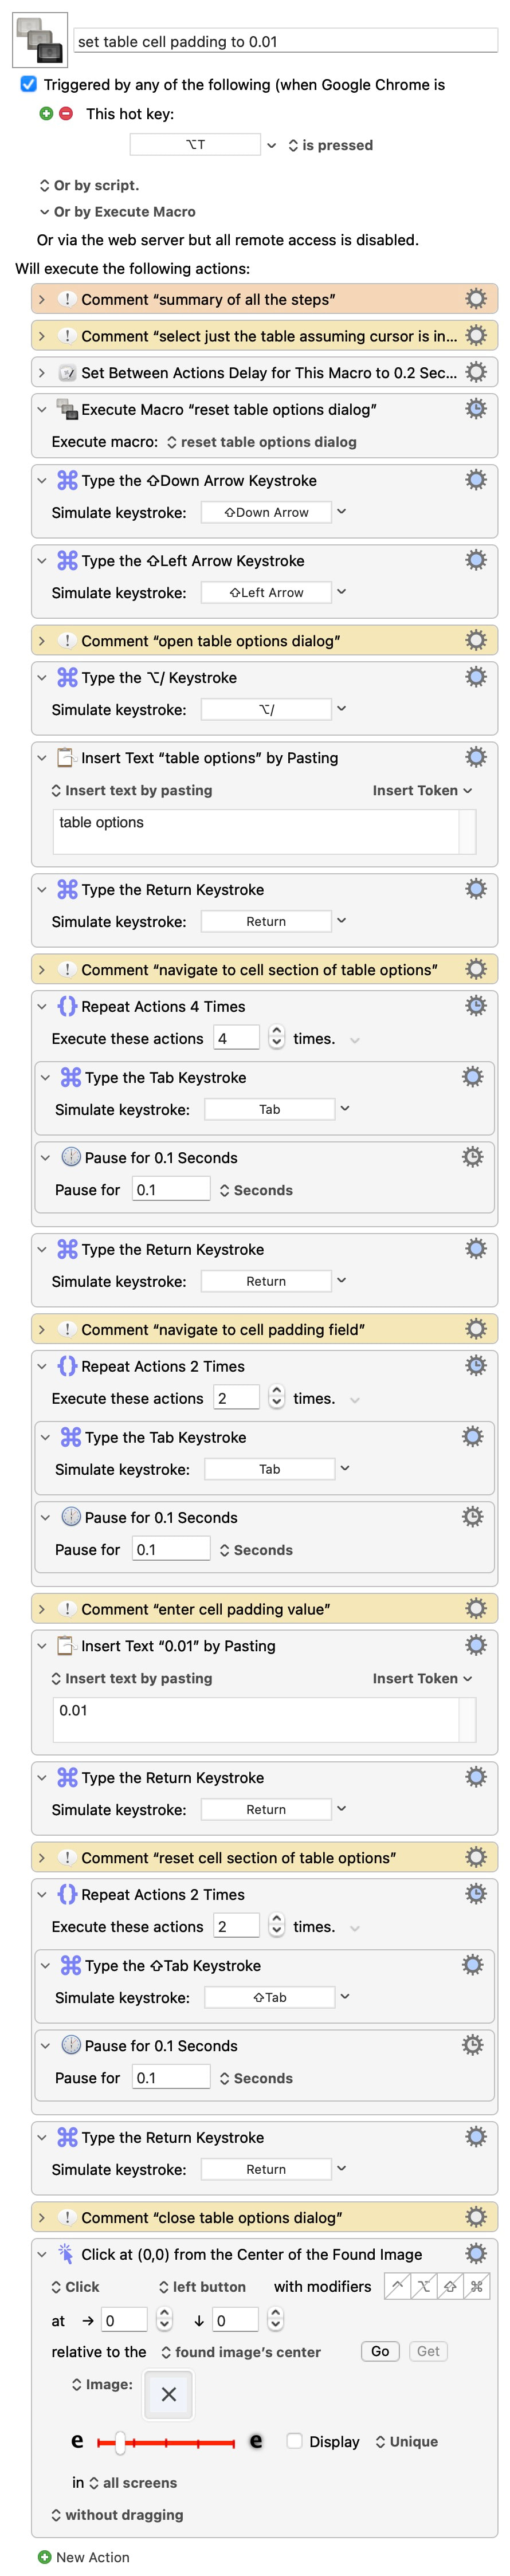Expand the open table options dialog comment
The width and height of the screenshot is (510, 2576).
click(41, 641)
